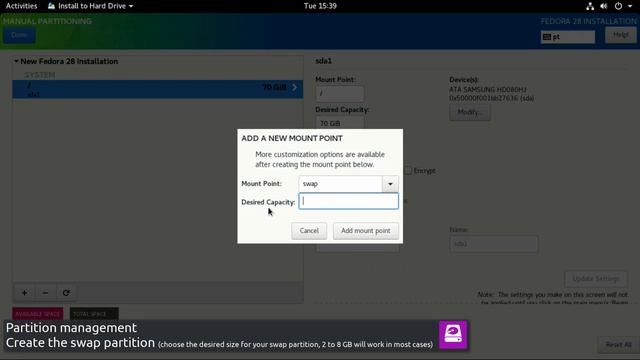Screen dimensions: 640x360
Task: Collapse New Fedora 28 Installation tree
Action: (x=16, y=61)
